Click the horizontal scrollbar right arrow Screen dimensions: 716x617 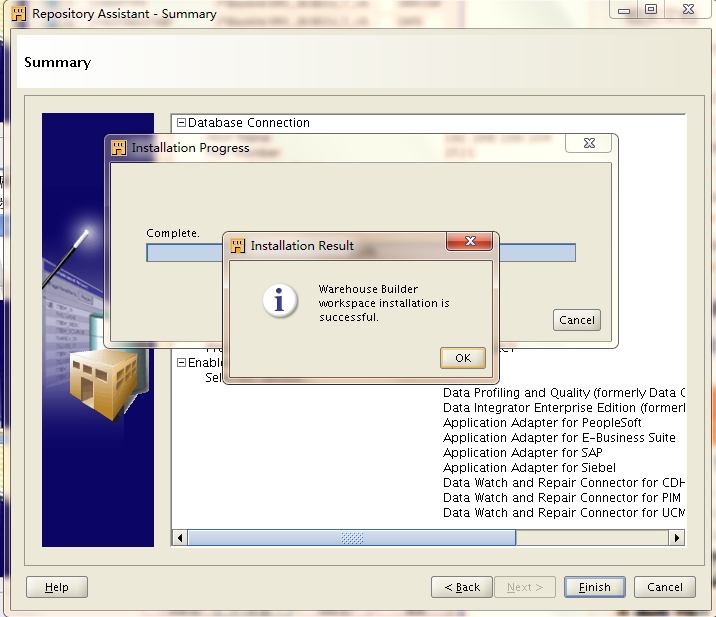point(677,538)
